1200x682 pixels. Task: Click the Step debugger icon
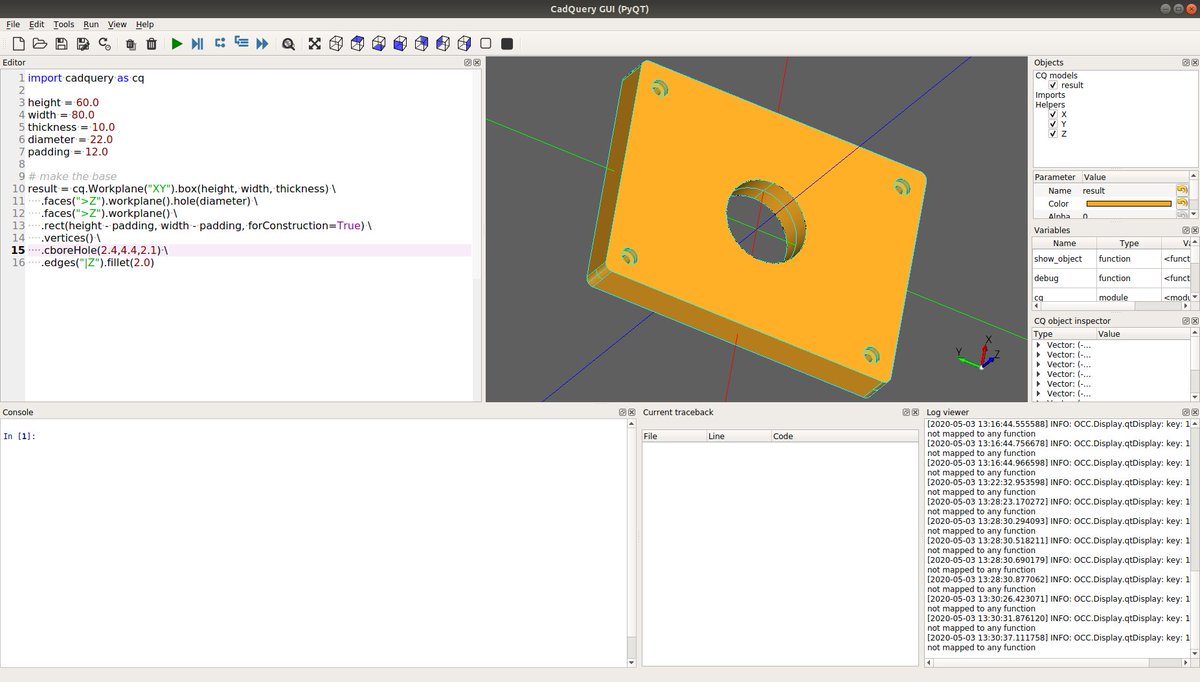pyautogui.click(x=219, y=43)
